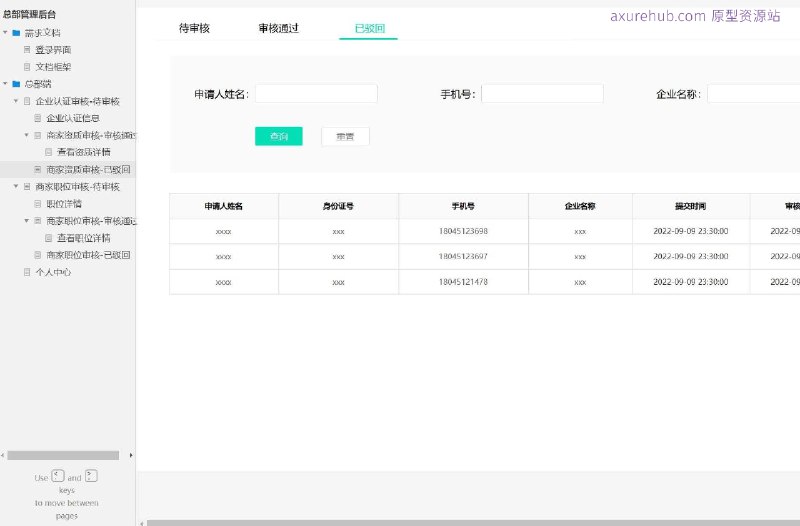
Task: Open 商家职位审核-审核通过 page
Action: (x=91, y=221)
